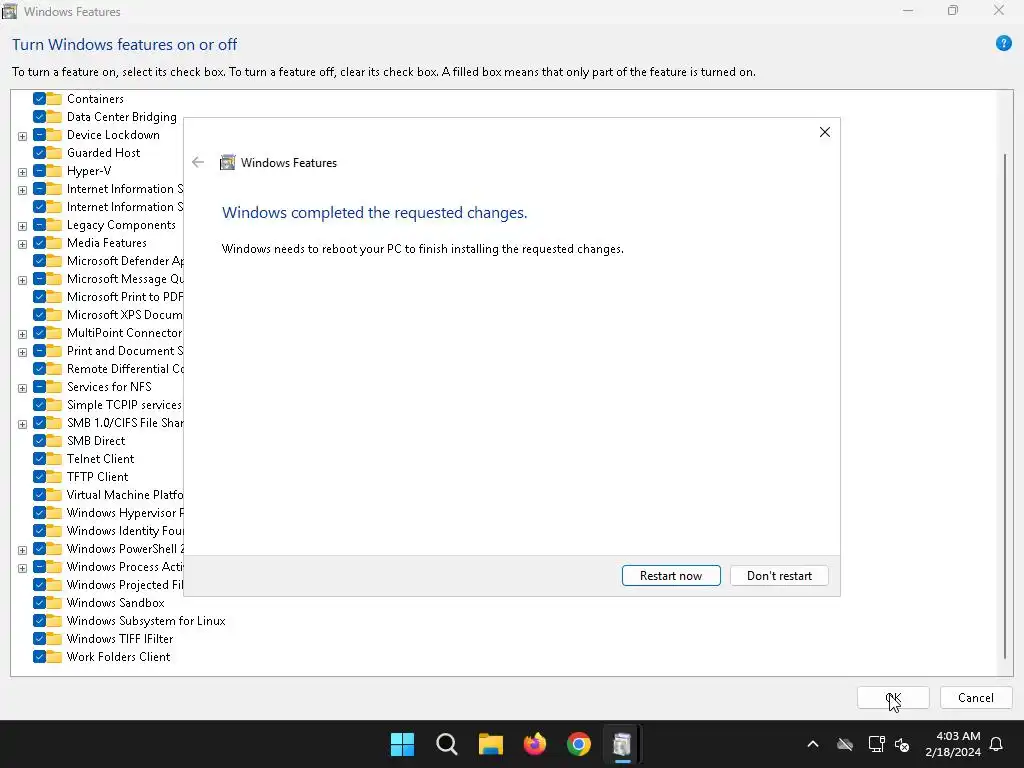The width and height of the screenshot is (1024, 768).
Task: Click OK in the main Windows Features window
Action: pyautogui.click(x=893, y=697)
